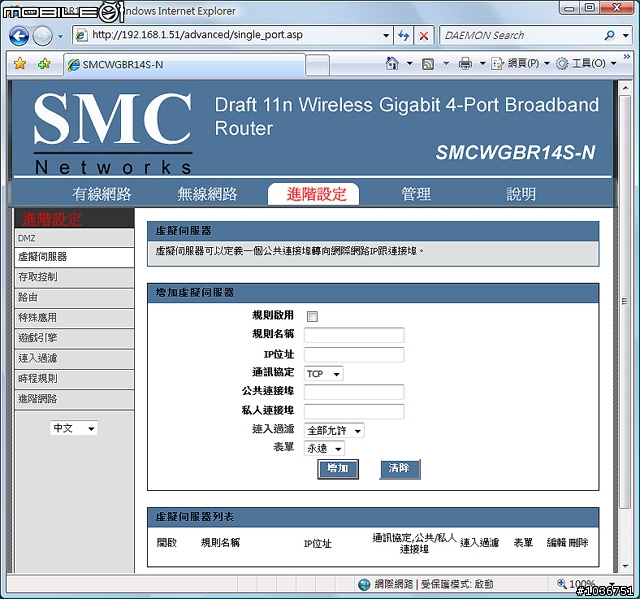Open the 連入過濾 全部允許 dropdown
This screenshot has height=599, width=640.
pos(334,430)
